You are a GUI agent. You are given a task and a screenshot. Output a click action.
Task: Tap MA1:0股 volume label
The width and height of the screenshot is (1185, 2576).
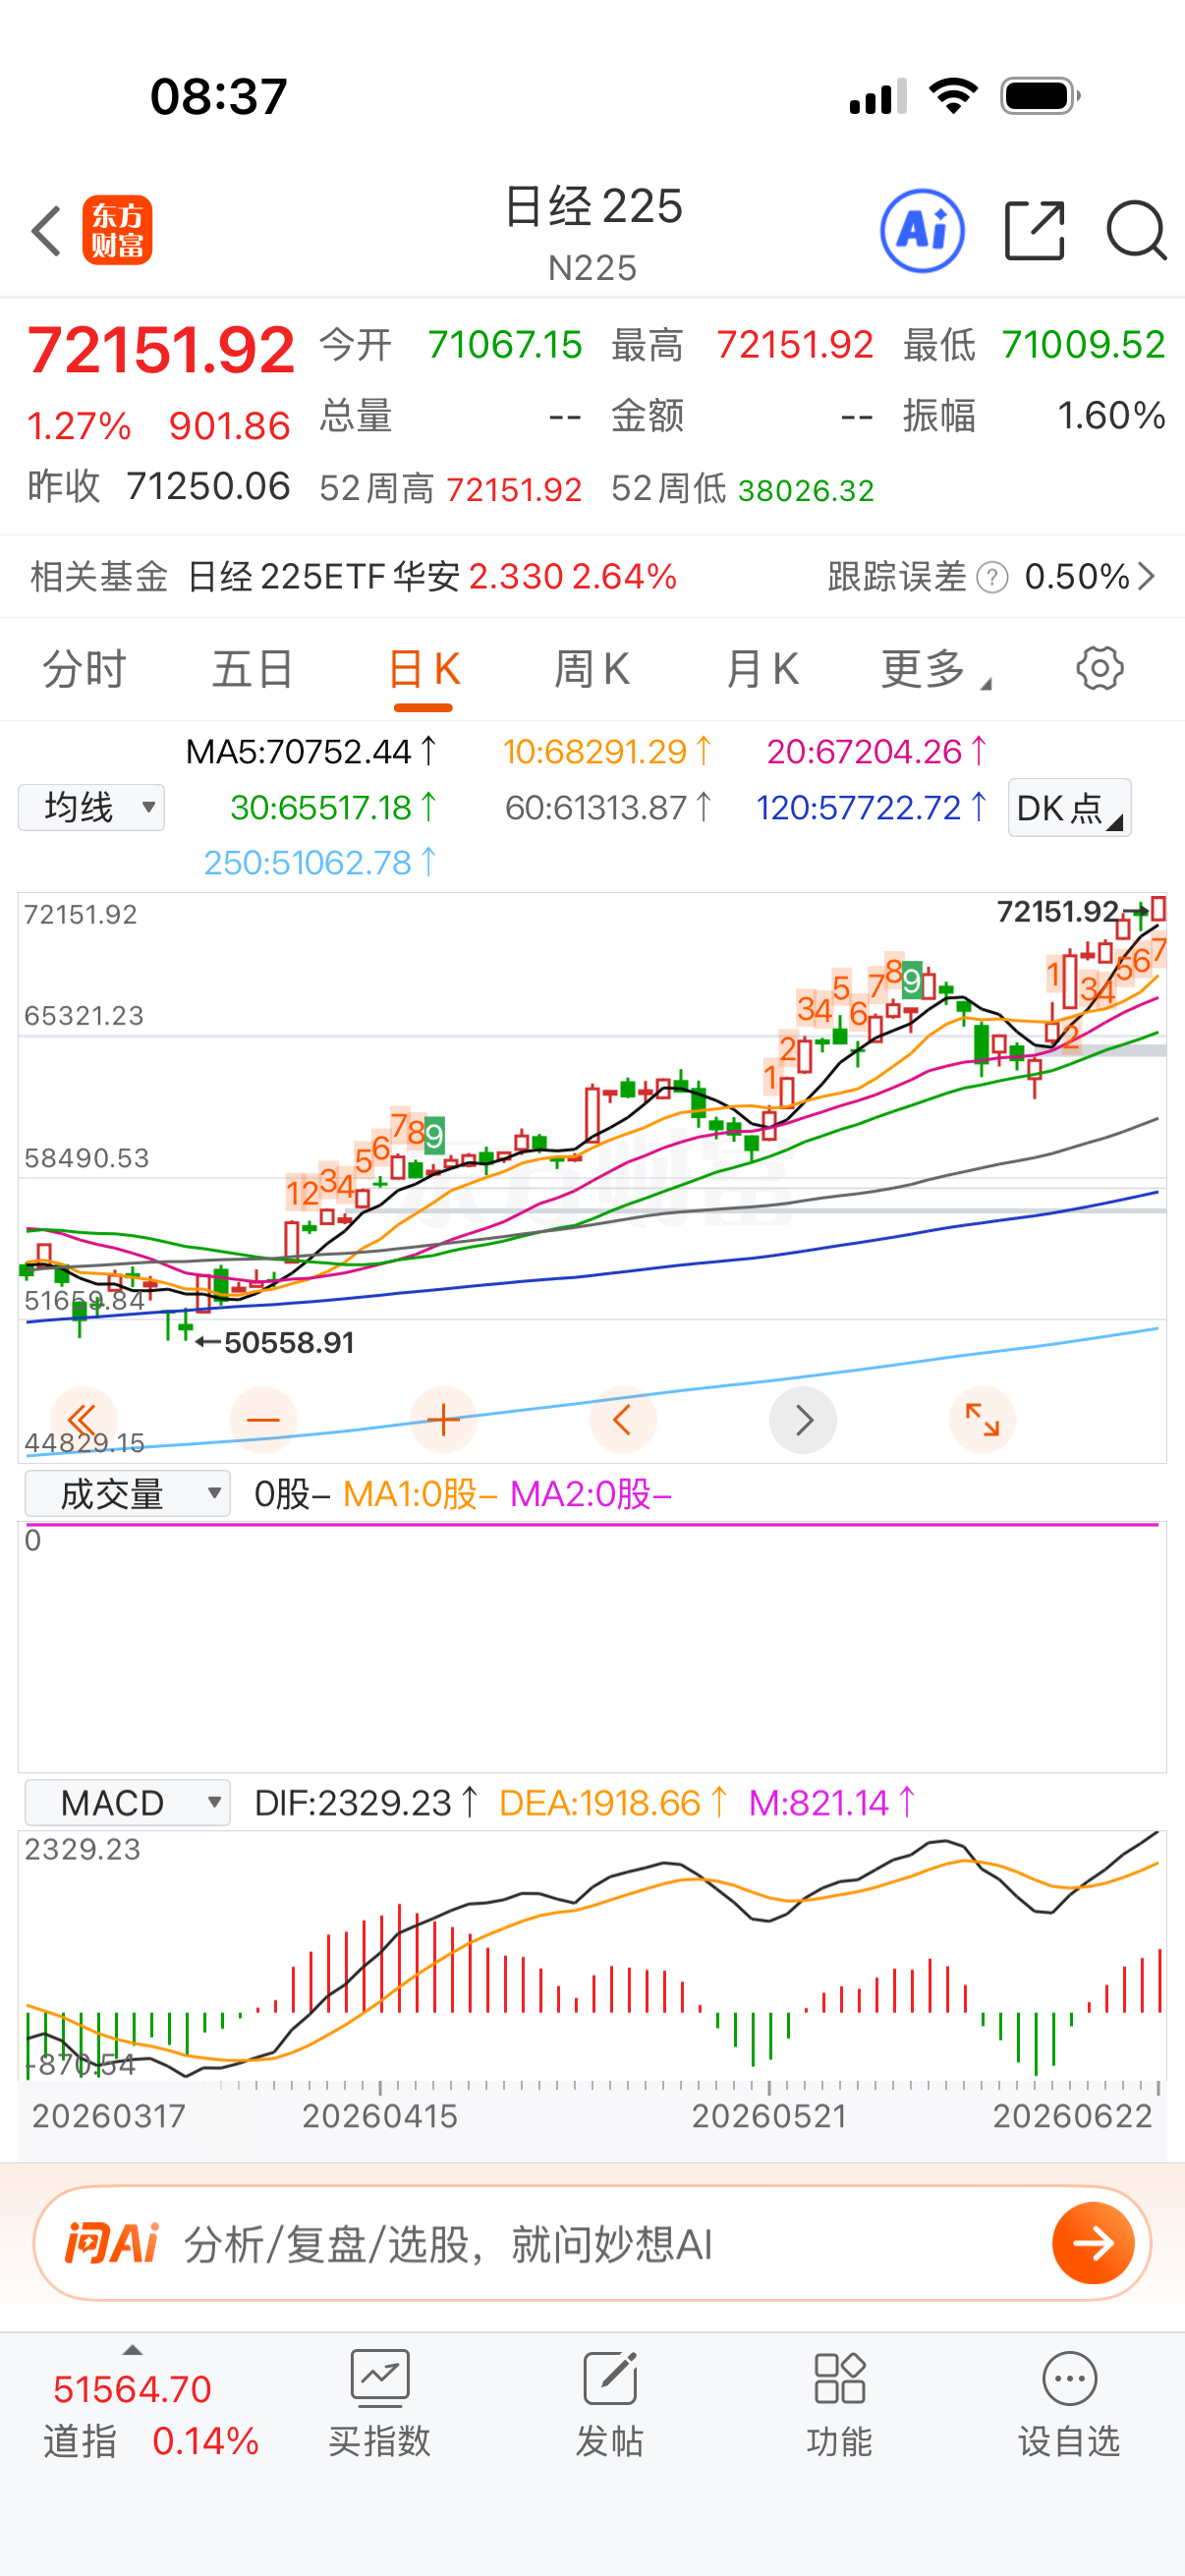pos(420,1494)
